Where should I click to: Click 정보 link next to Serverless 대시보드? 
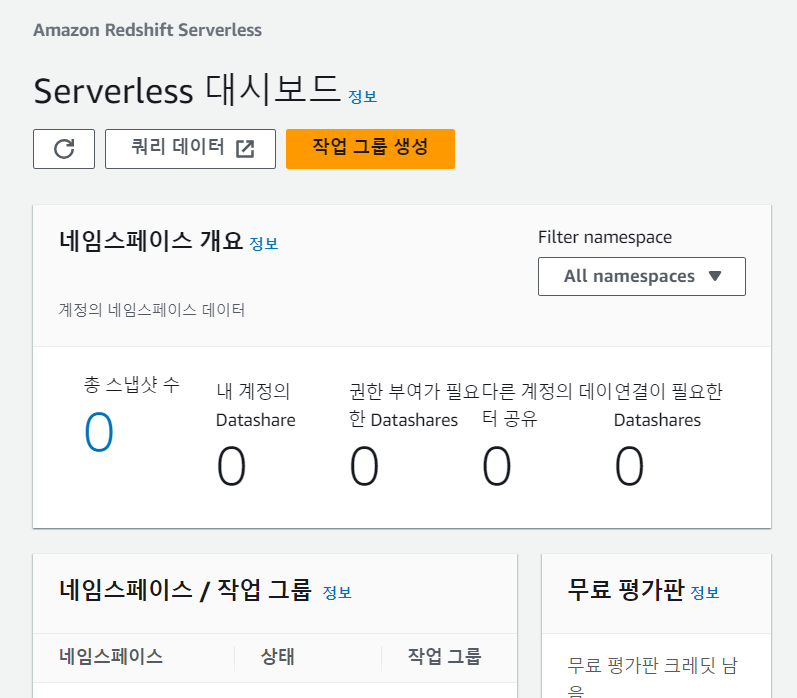pyautogui.click(x=362, y=97)
